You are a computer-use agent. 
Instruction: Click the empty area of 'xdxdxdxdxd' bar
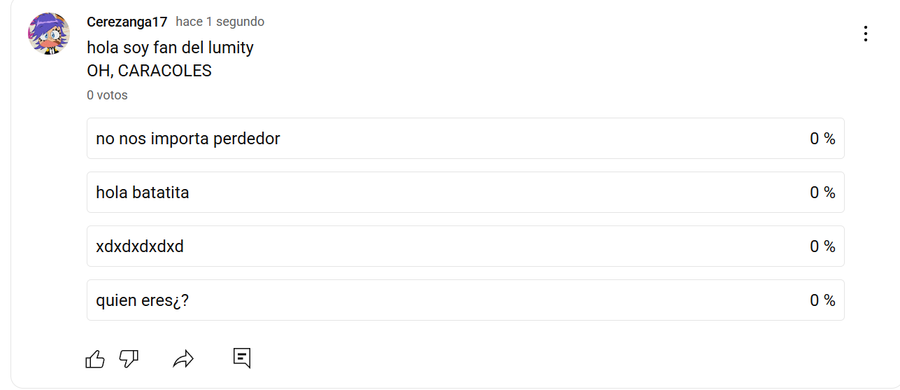tap(494, 246)
